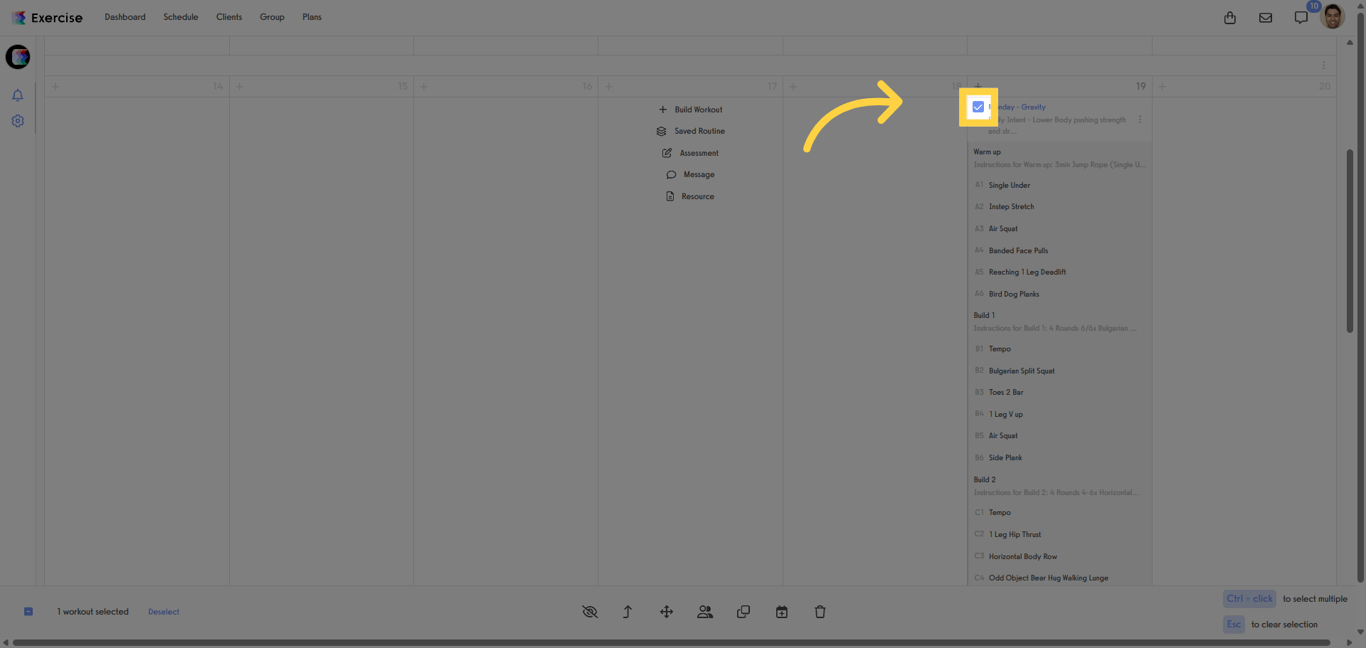Open the chat icon showing 10 notifications
The height and width of the screenshot is (648, 1366).
[1300, 17]
